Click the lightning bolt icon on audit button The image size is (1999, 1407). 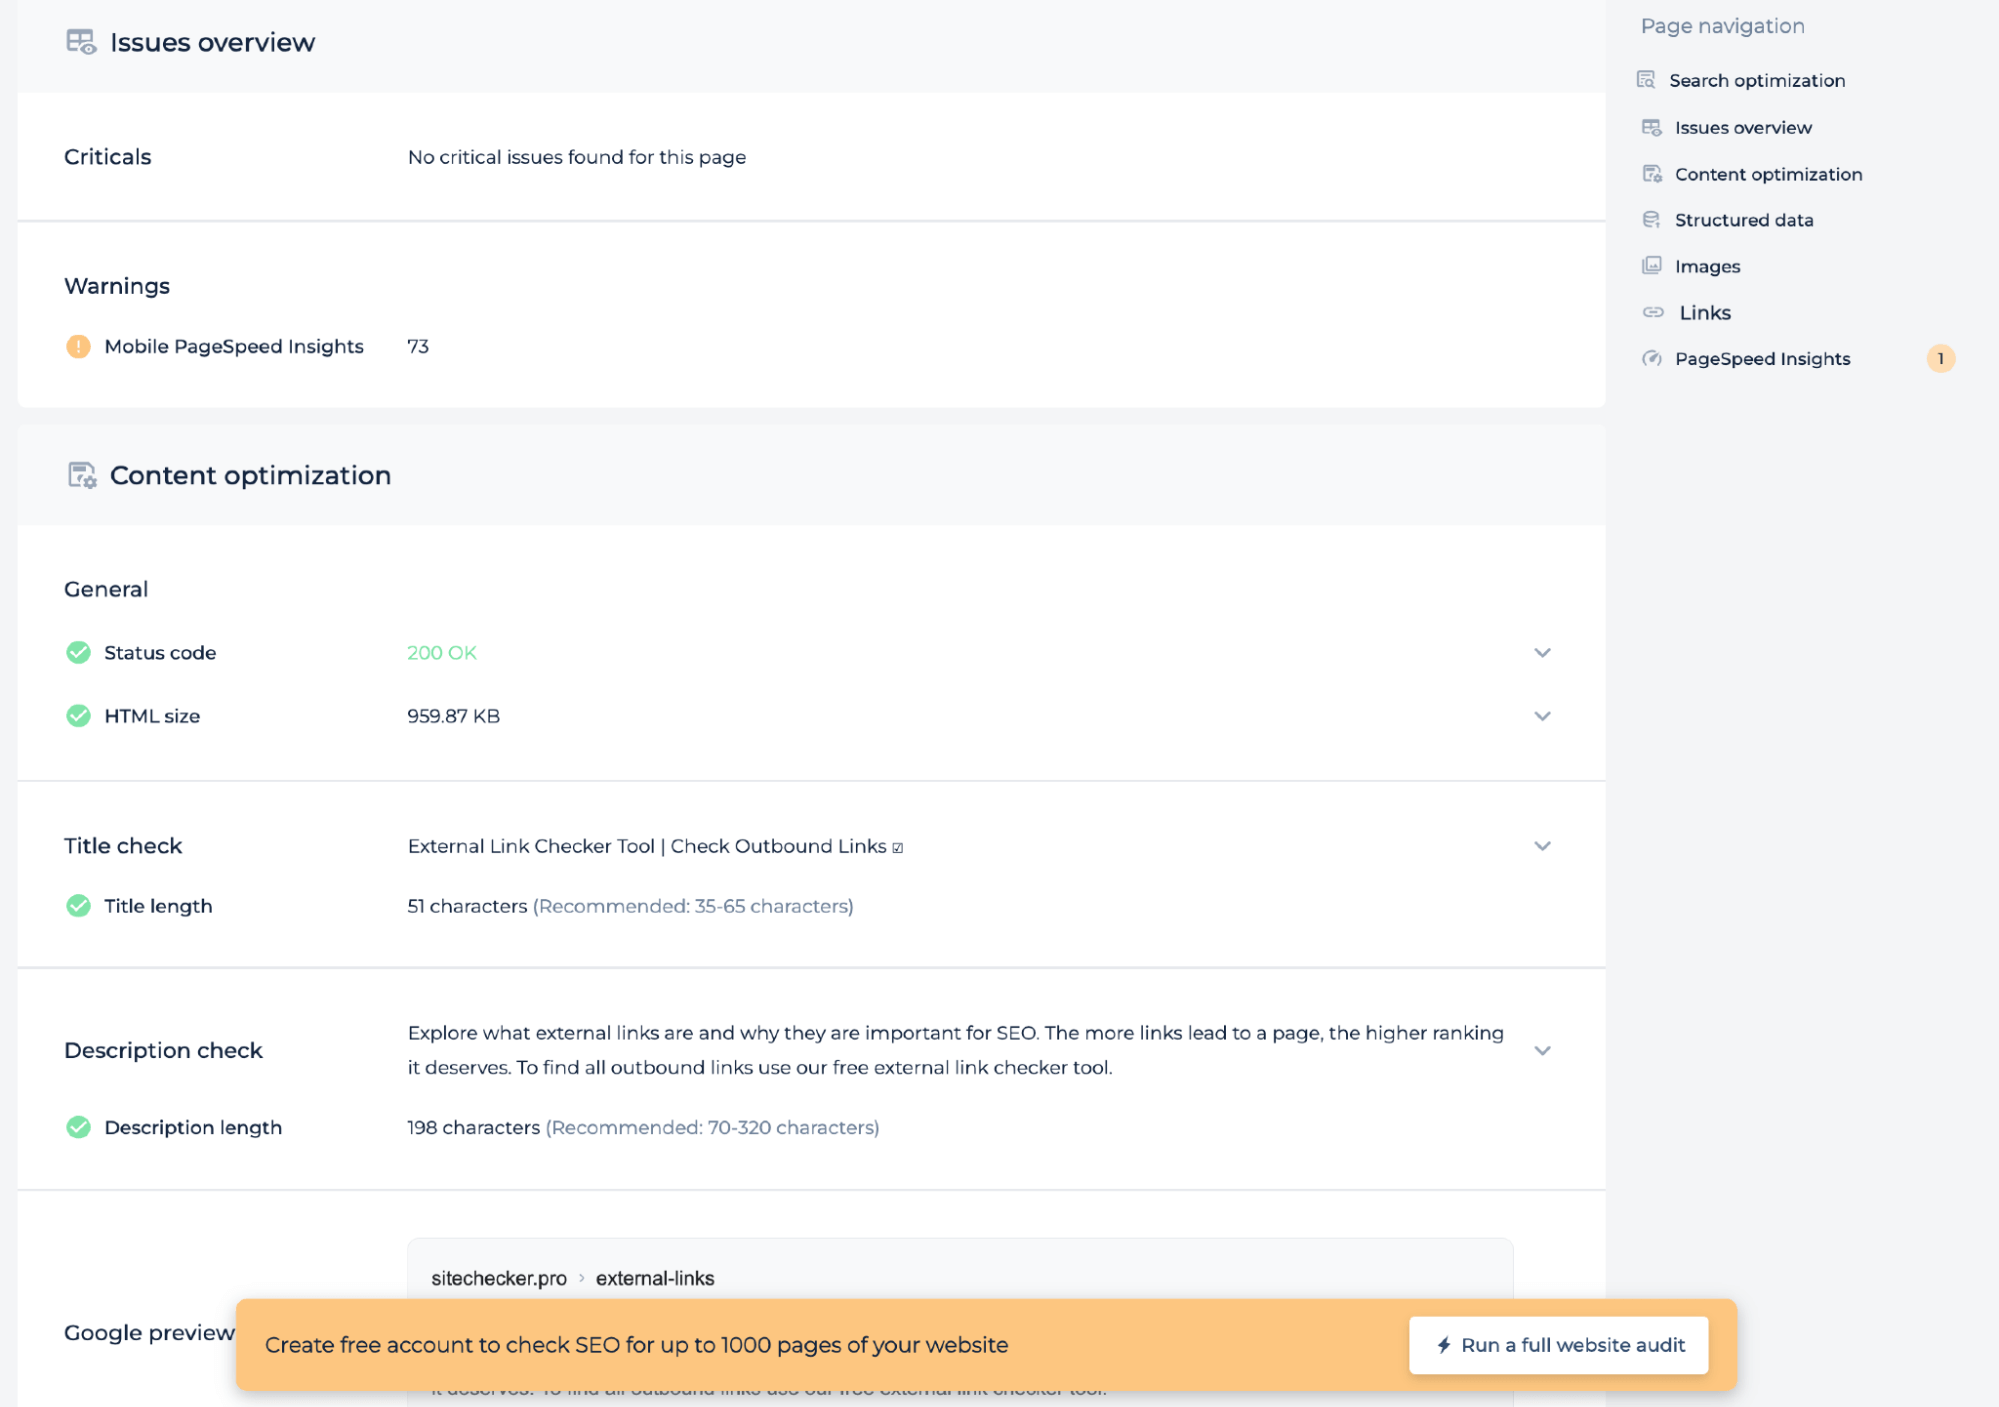click(1443, 1345)
